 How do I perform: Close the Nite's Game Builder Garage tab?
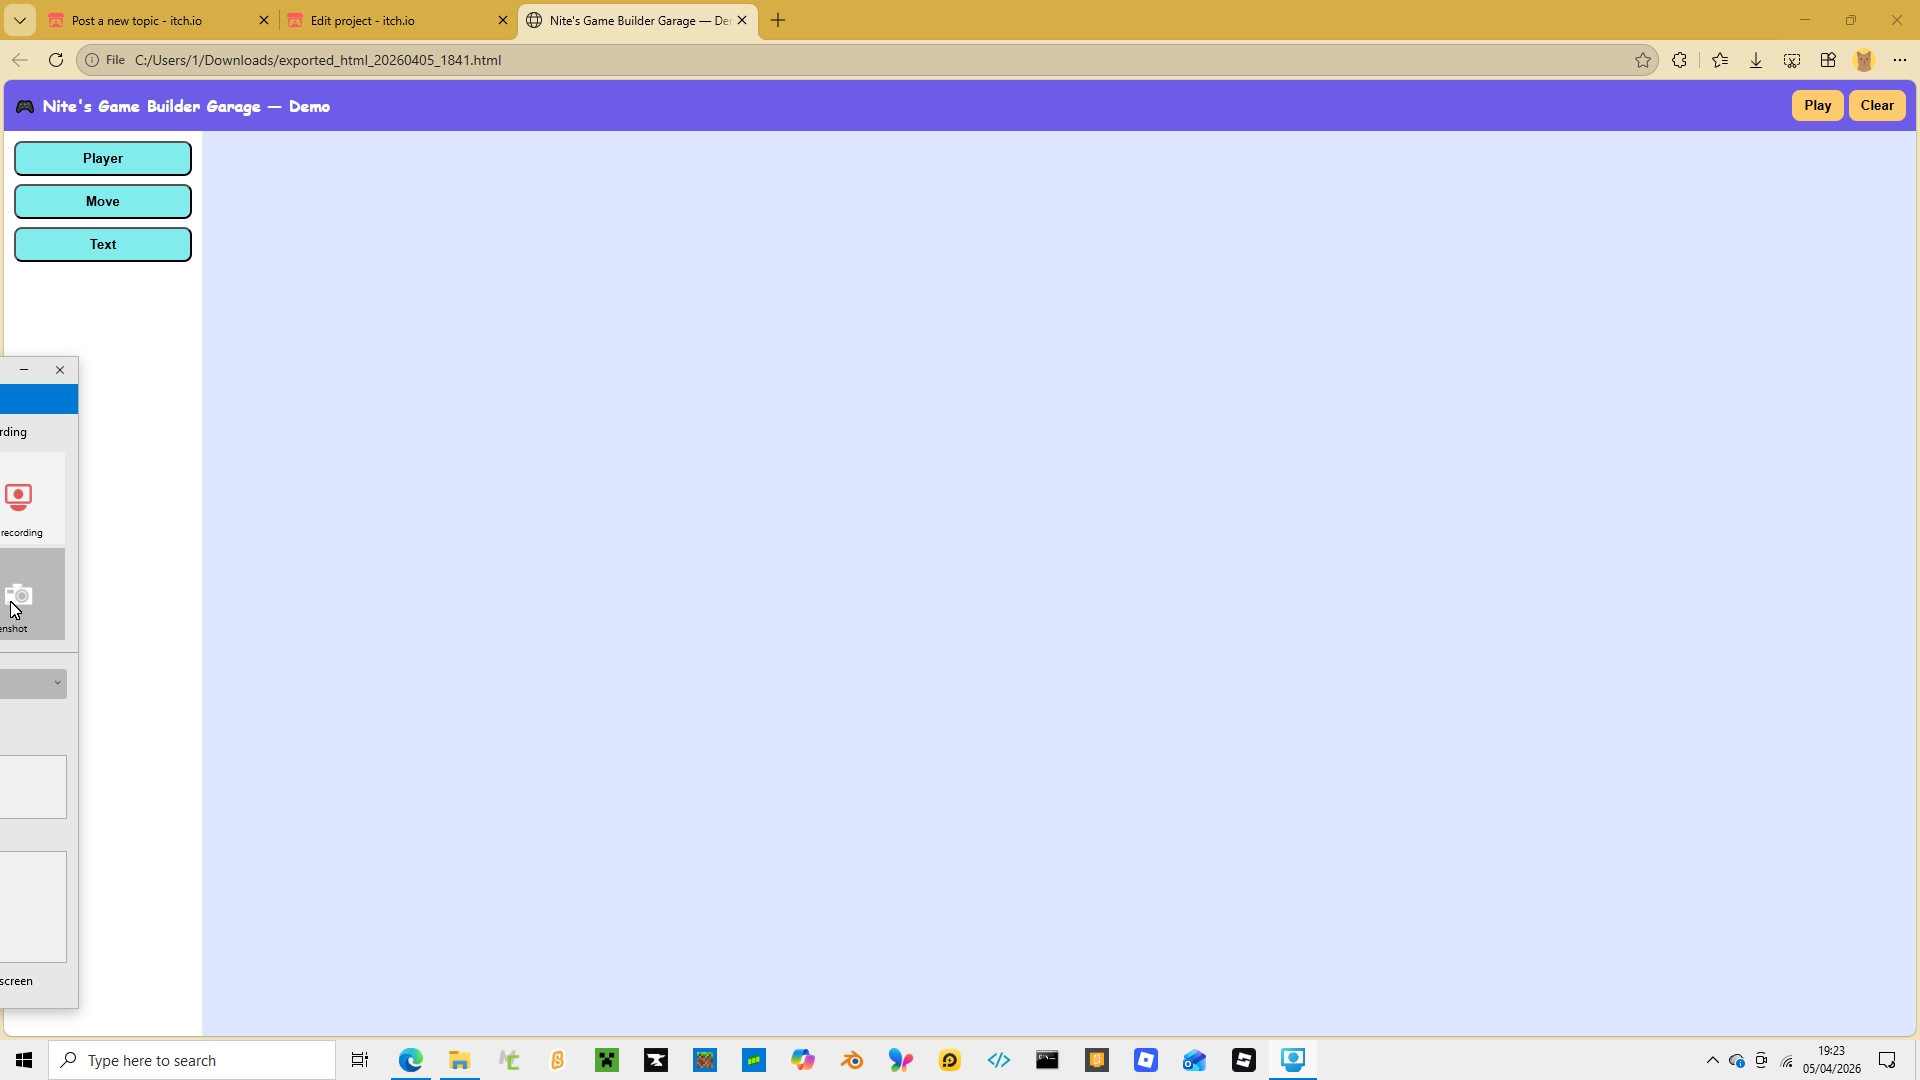(742, 20)
